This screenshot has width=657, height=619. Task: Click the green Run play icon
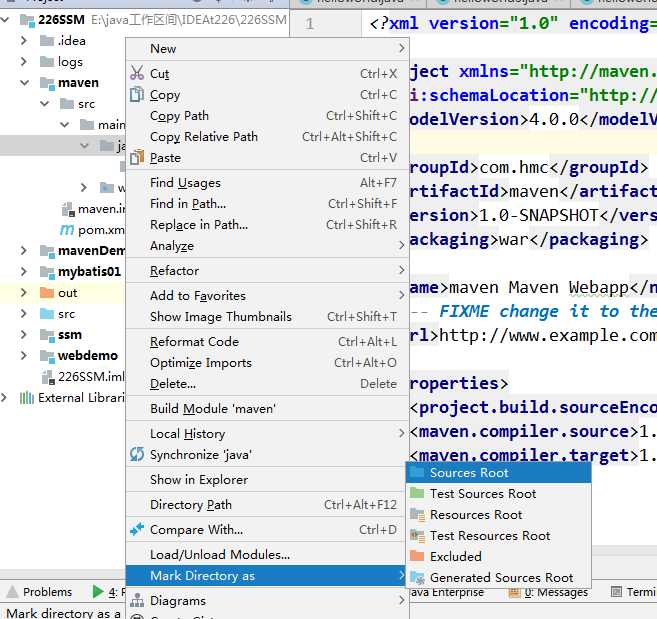[x=98, y=591]
